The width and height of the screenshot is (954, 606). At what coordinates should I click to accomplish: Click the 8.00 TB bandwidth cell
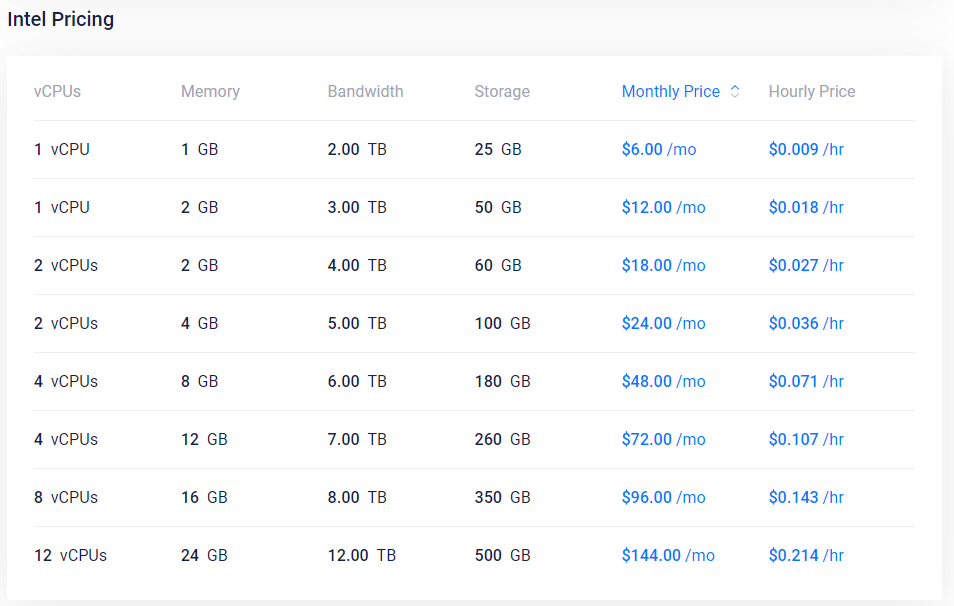(x=357, y=497)
